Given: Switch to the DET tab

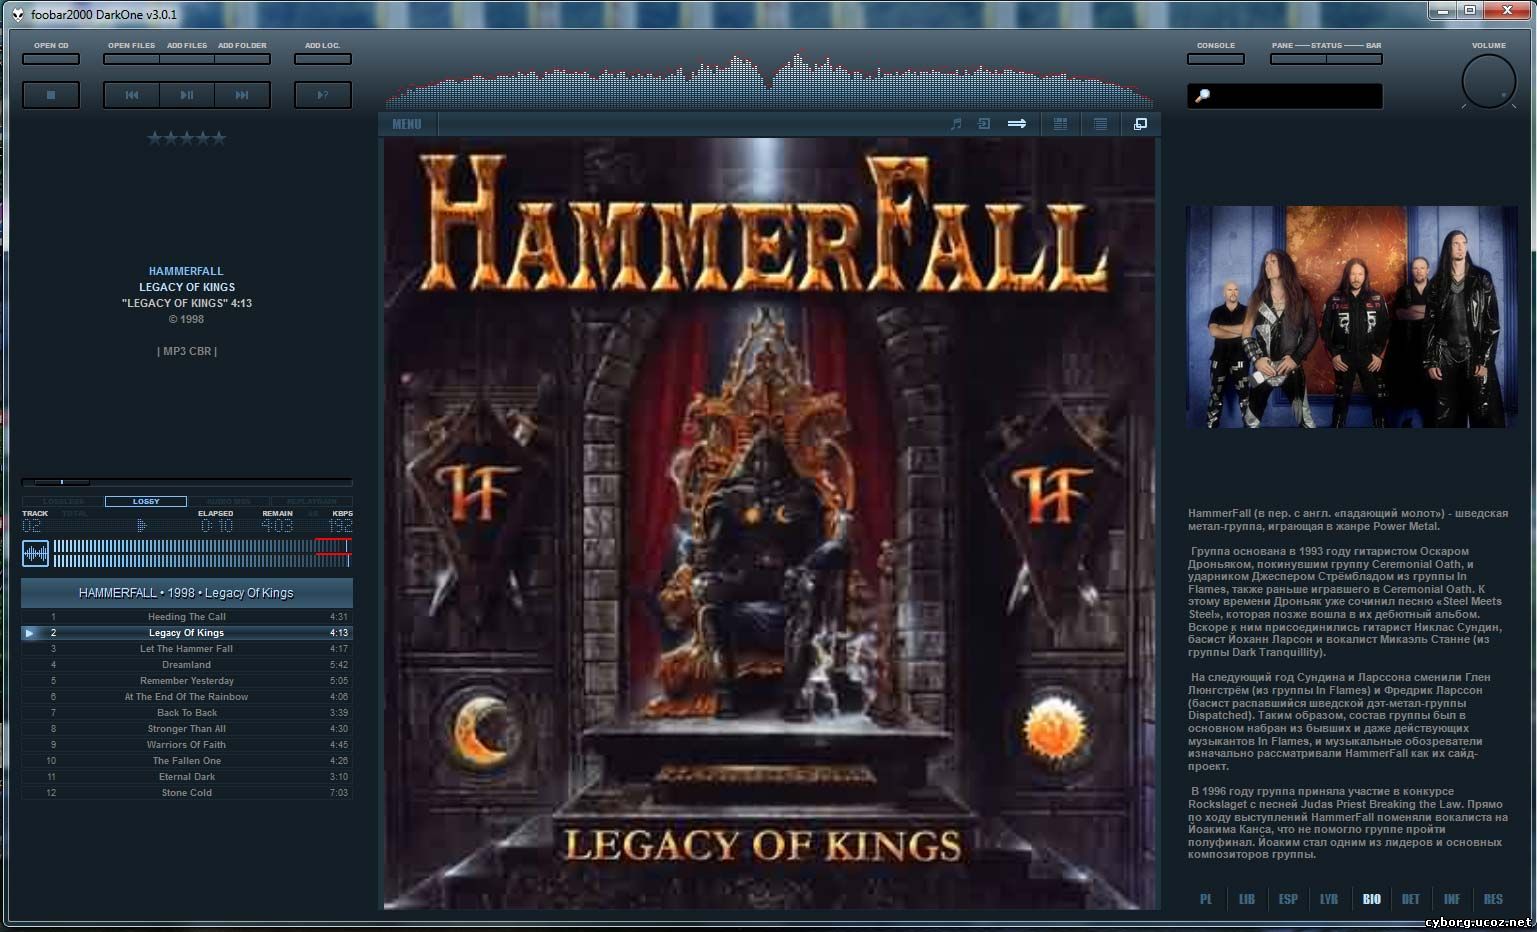Looking at the screenshot, I should tap(1411, 899).
